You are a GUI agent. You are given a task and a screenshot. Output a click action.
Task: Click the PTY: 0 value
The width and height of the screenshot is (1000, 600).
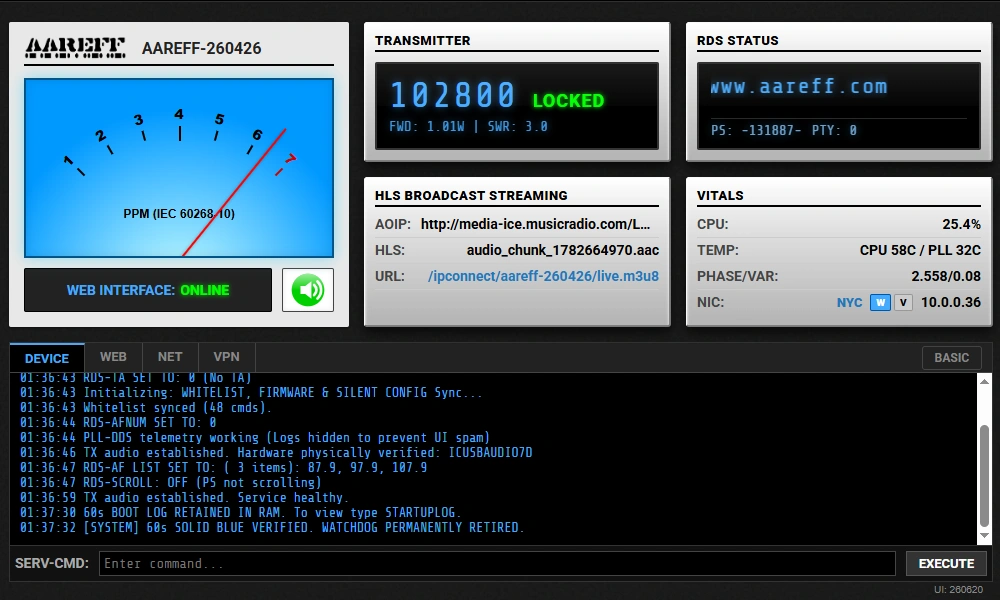pyautogui.click(x=834, y=130)
